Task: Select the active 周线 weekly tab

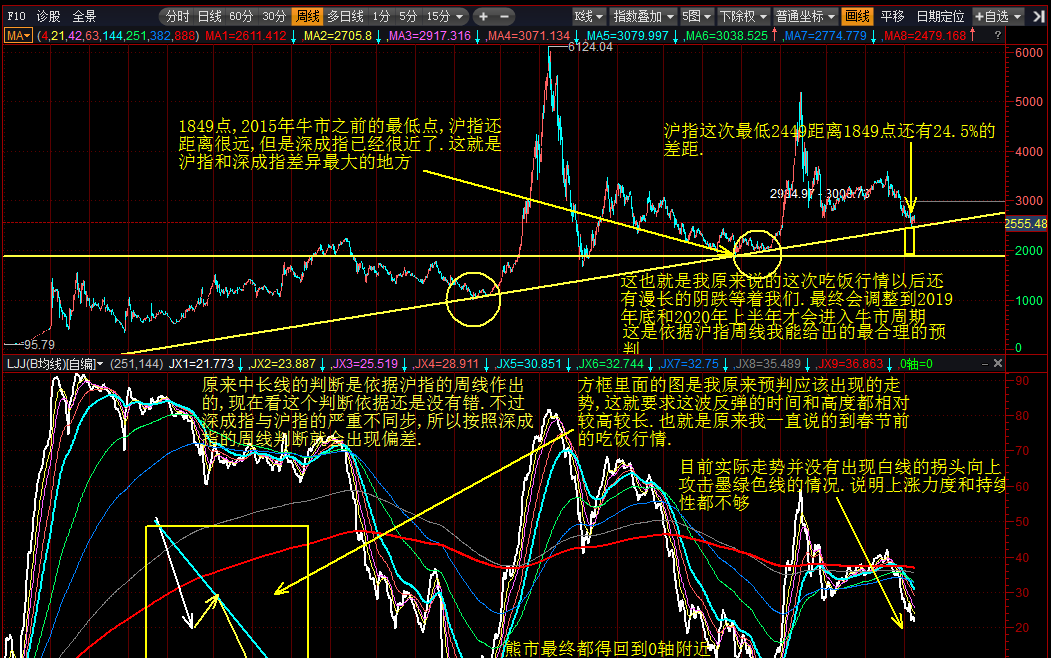Action: 308,16
